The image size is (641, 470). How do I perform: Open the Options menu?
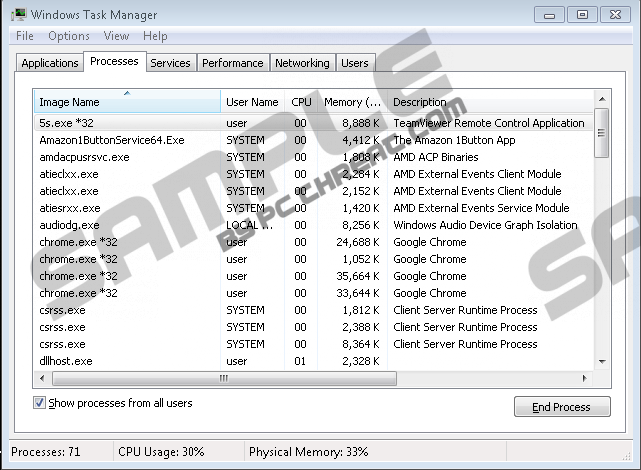tap(69, 36)
